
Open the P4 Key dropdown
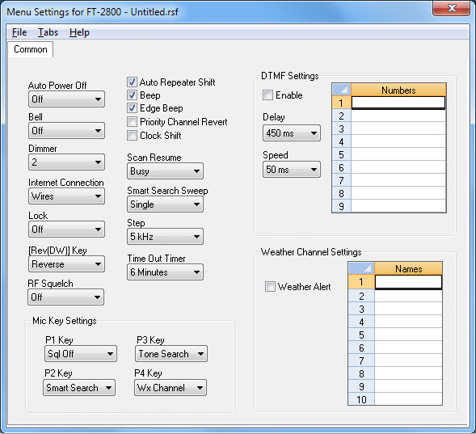[171, 388]
